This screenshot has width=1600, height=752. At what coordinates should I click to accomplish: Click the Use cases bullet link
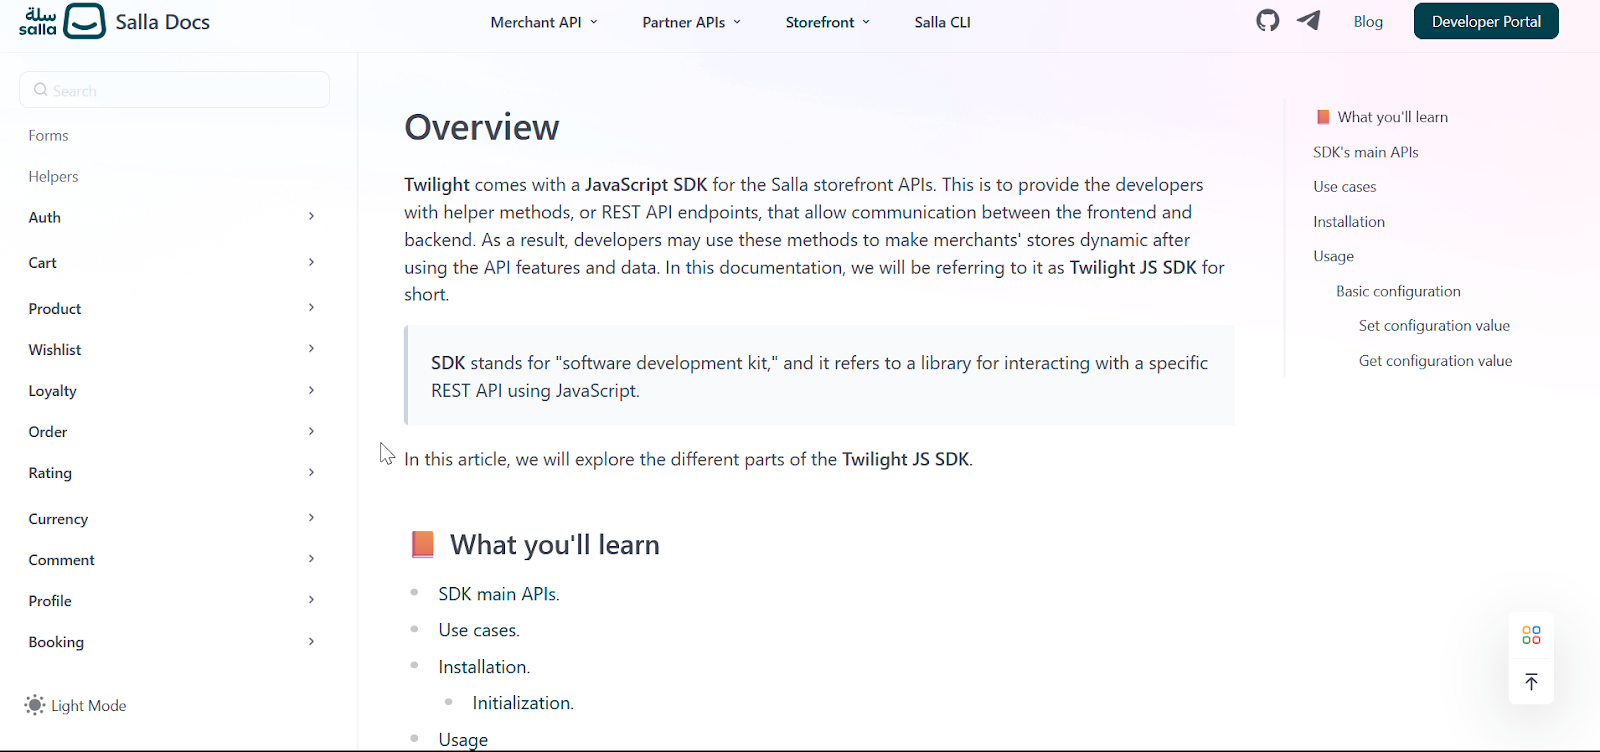[479, 630]
